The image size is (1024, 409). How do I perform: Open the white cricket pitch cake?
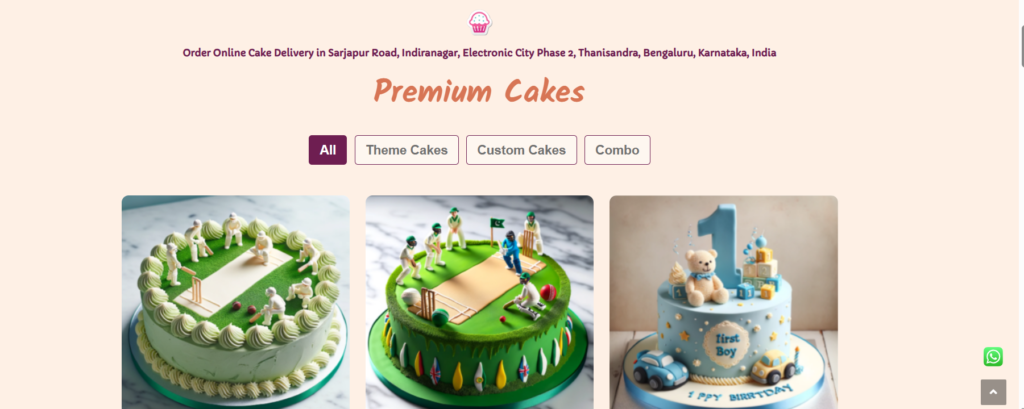click(x=236, y=302)
